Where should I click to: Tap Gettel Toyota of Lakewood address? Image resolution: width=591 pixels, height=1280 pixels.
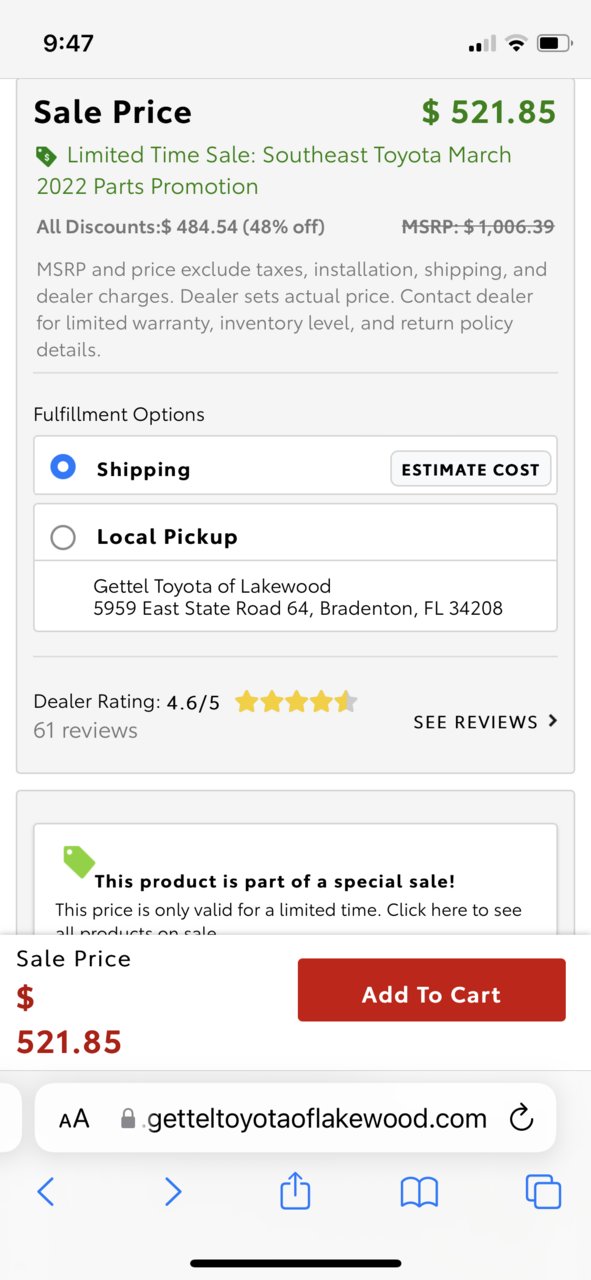[x=297, y=597]
